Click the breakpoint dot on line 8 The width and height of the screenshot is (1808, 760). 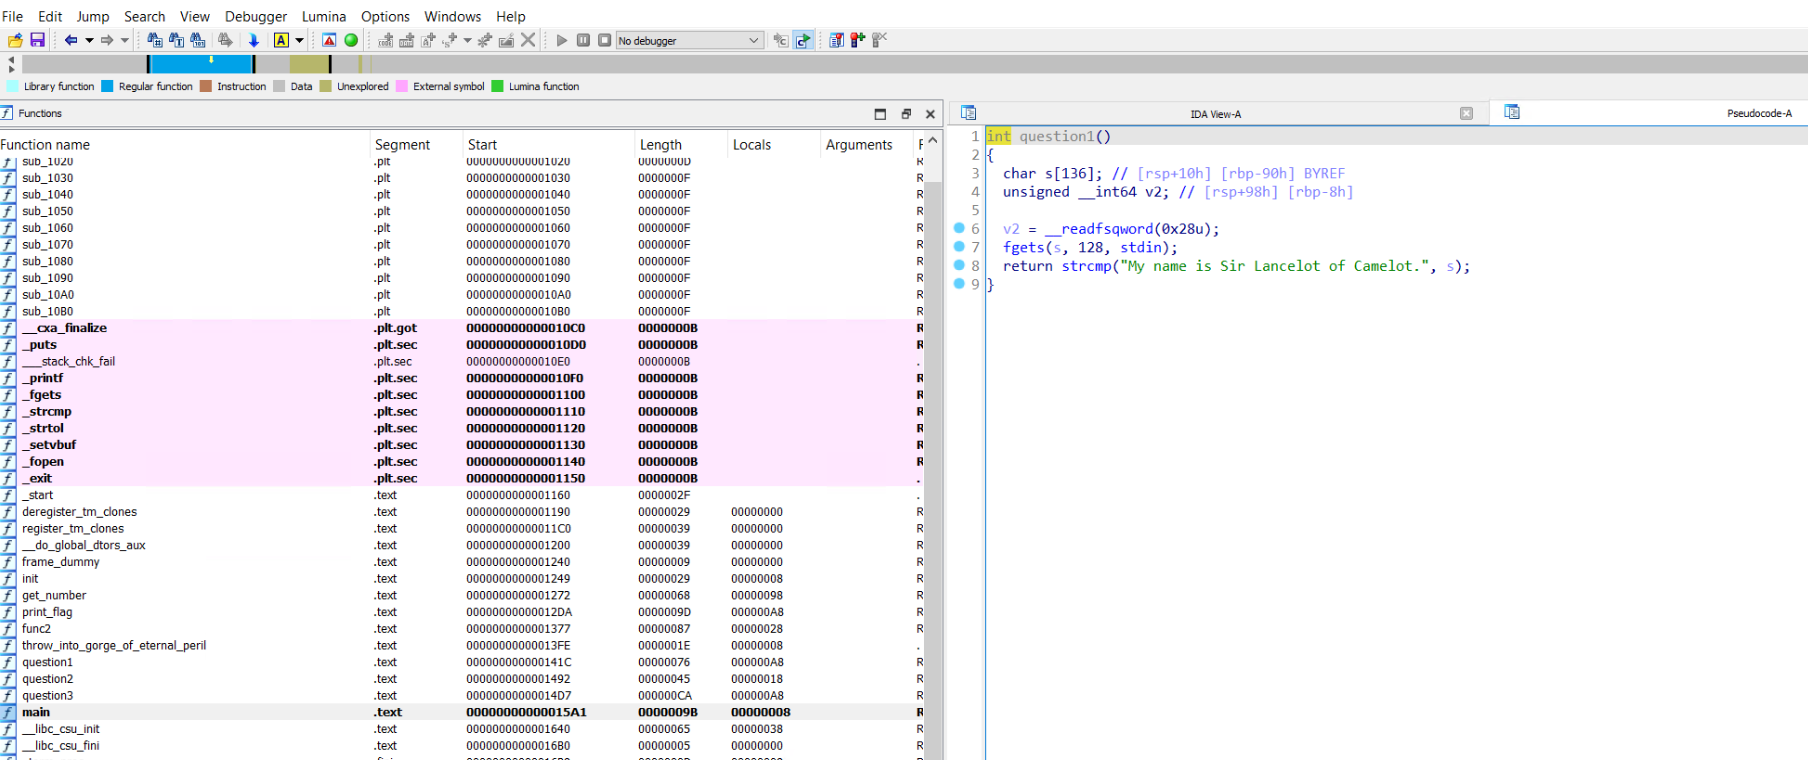click(959, 265)
